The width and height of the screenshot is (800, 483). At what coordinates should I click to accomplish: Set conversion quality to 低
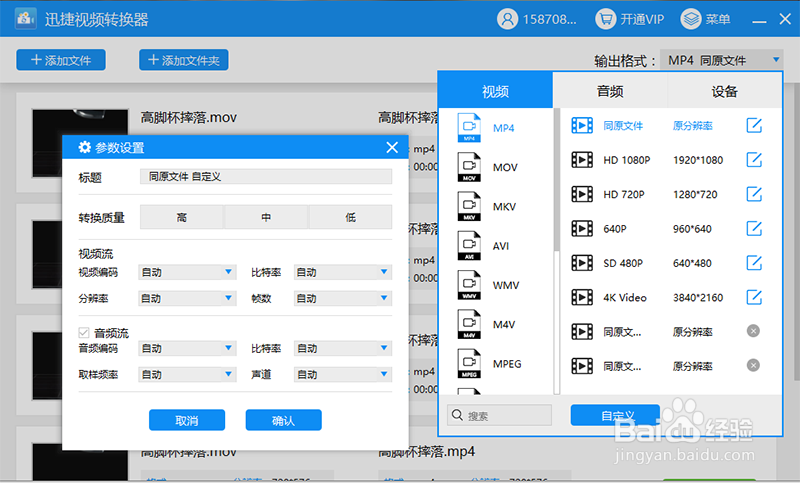click(351, 217)
